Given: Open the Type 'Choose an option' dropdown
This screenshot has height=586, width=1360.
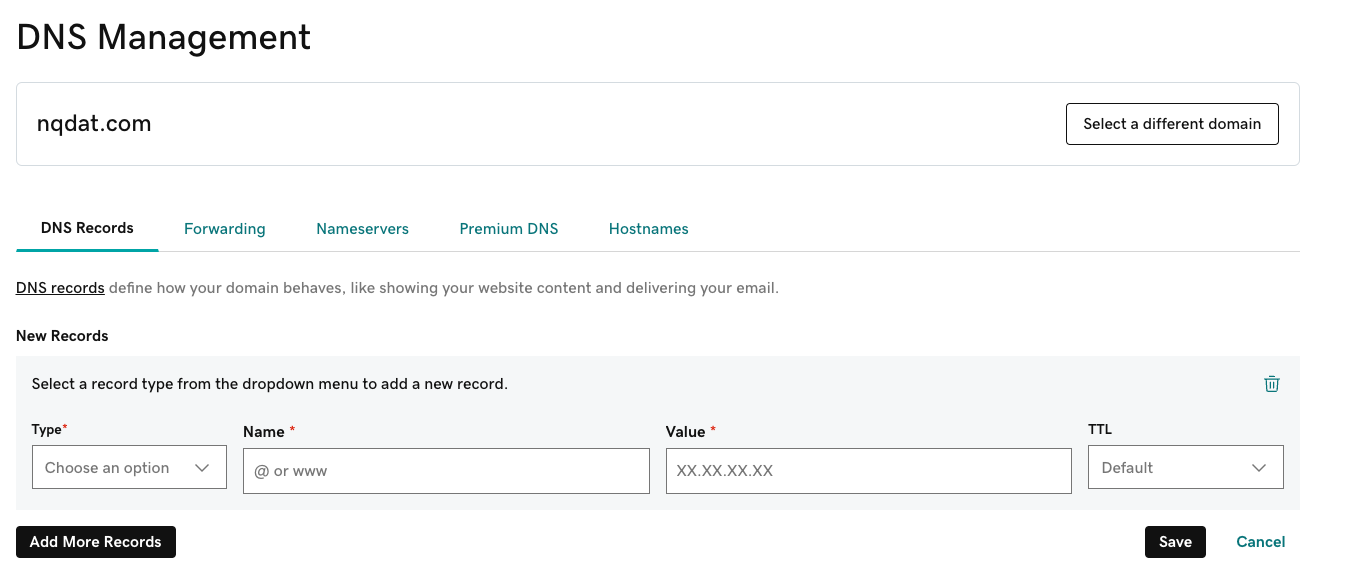Looking at the screenshot, I should (129, 468).
